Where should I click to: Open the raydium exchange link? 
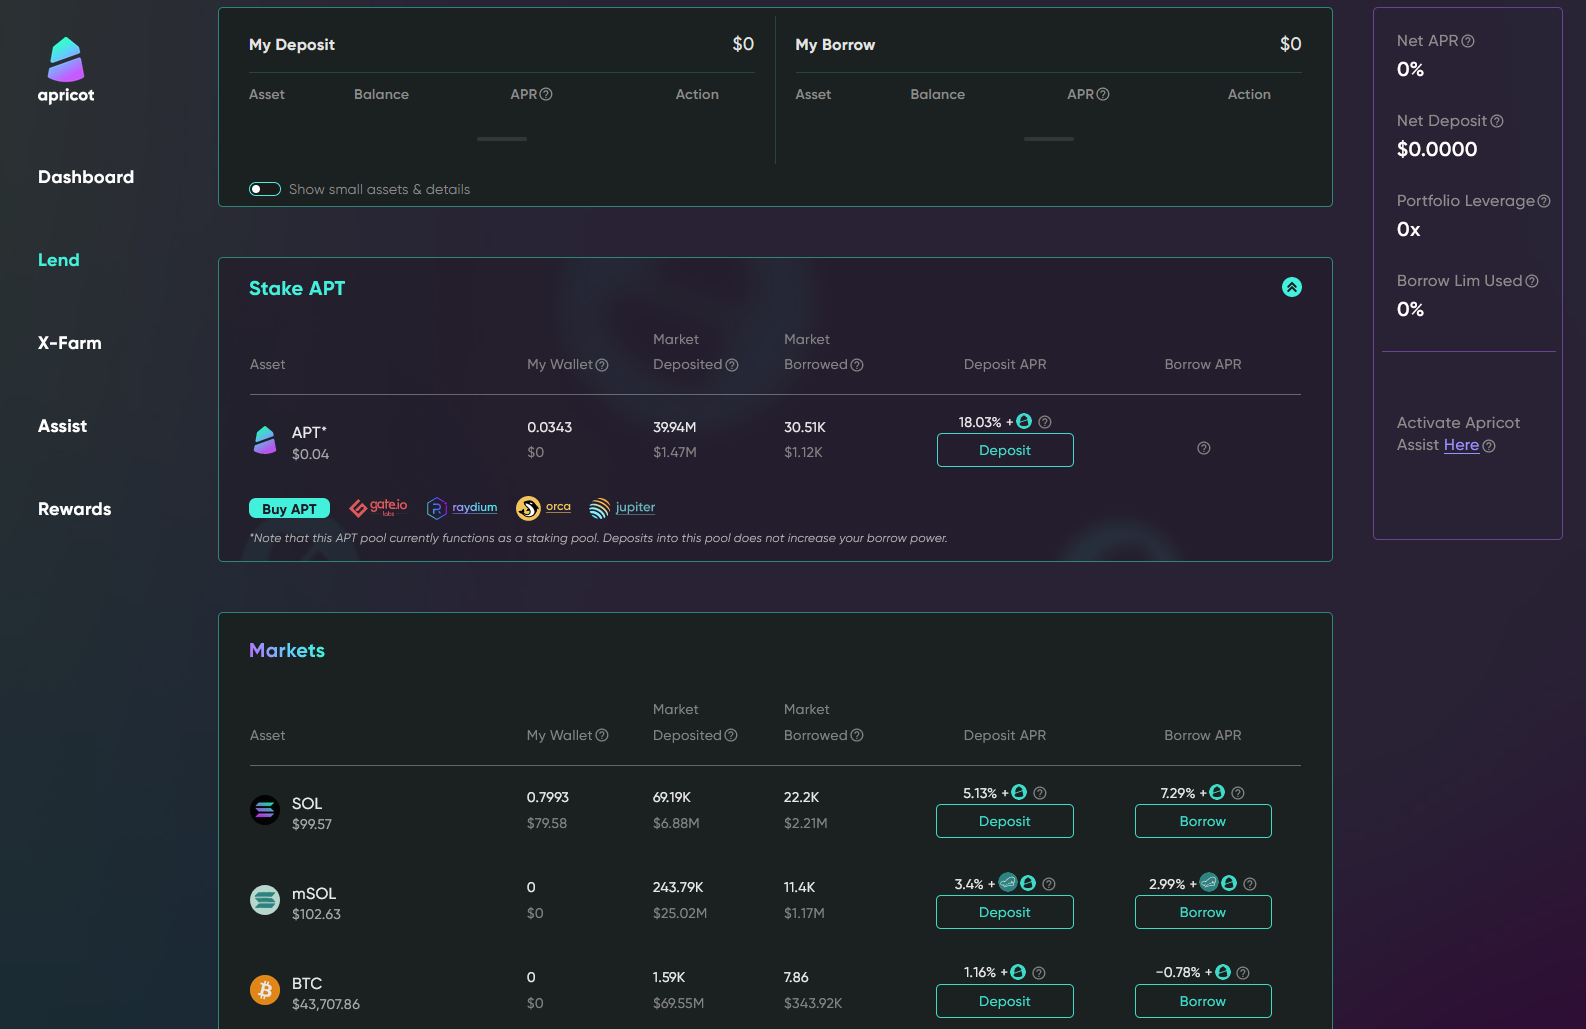coord(462,508)
